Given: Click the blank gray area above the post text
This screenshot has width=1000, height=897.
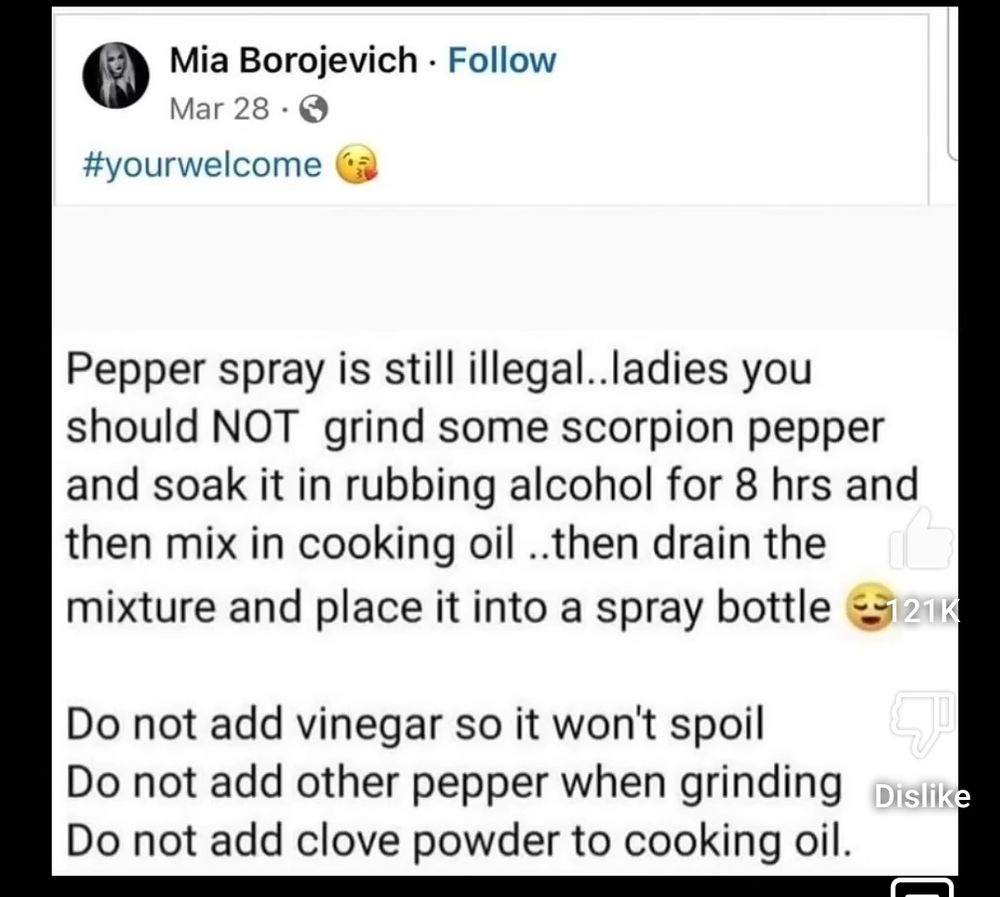Looking at the screenshot, I should (505, 268).
